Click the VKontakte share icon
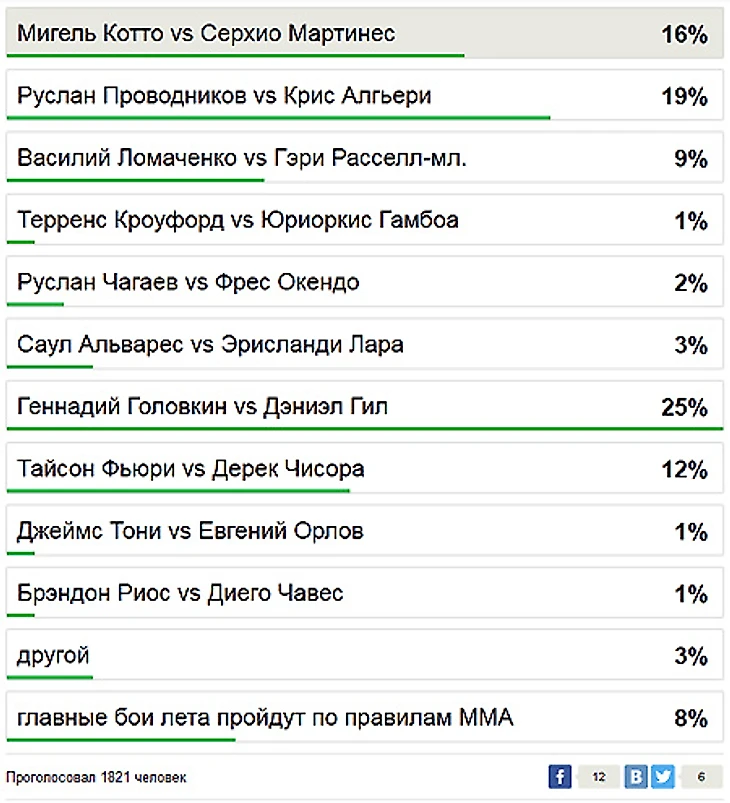The image size is (730, 803). [636, 777]
